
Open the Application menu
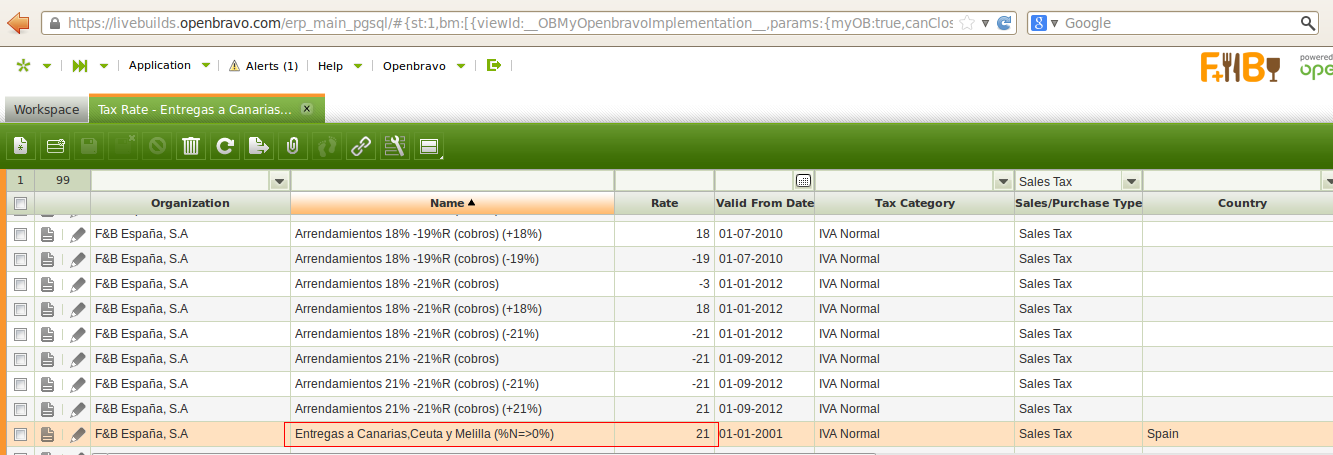tap(160, 66)
